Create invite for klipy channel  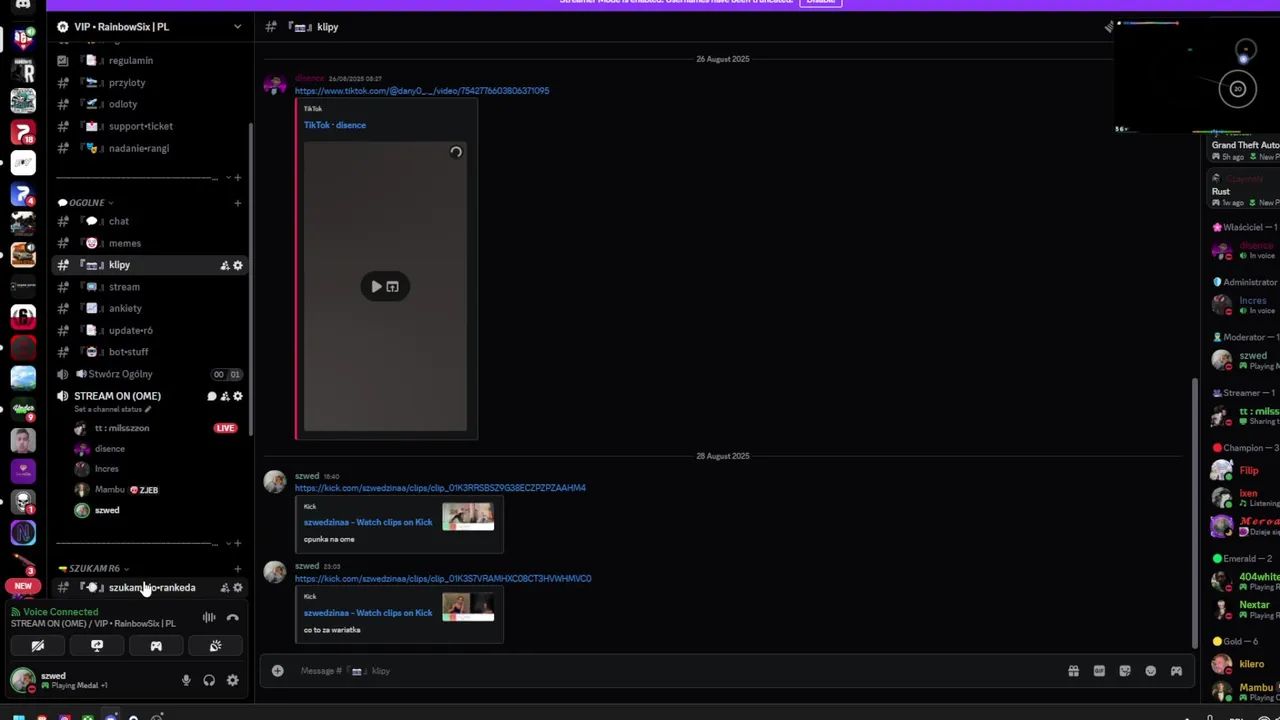coord(224,265)
